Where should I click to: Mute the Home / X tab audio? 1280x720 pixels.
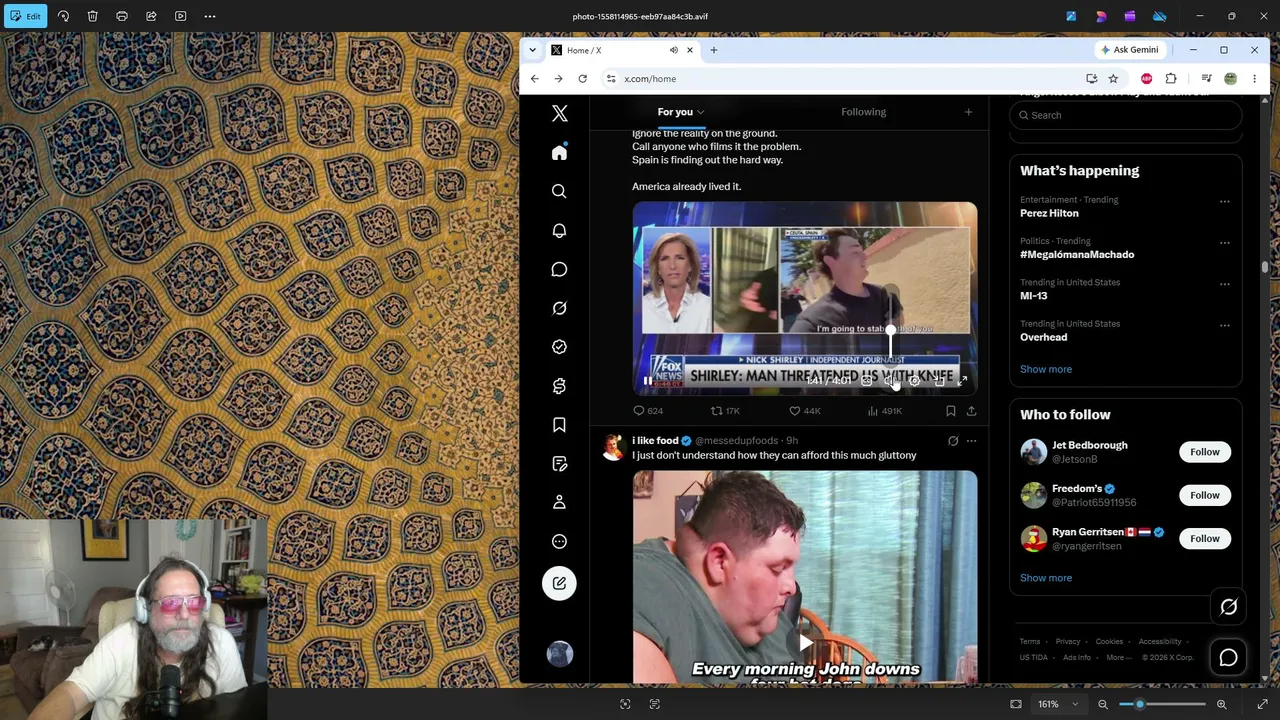pos(674,50)
